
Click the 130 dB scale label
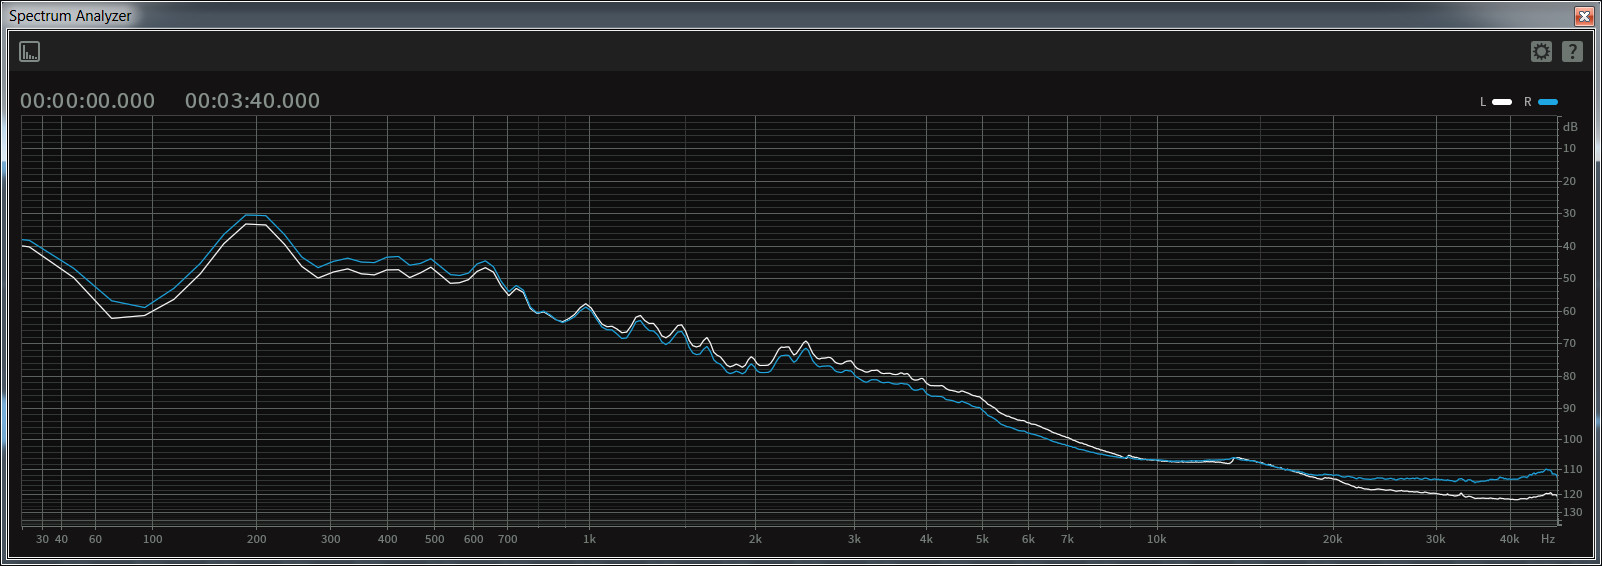click(1573, 512)
